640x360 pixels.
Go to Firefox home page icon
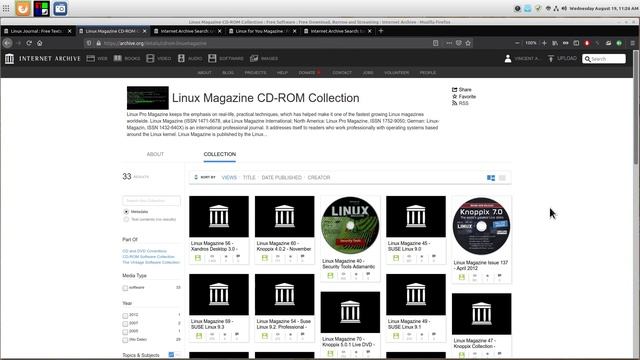[40, 43]
